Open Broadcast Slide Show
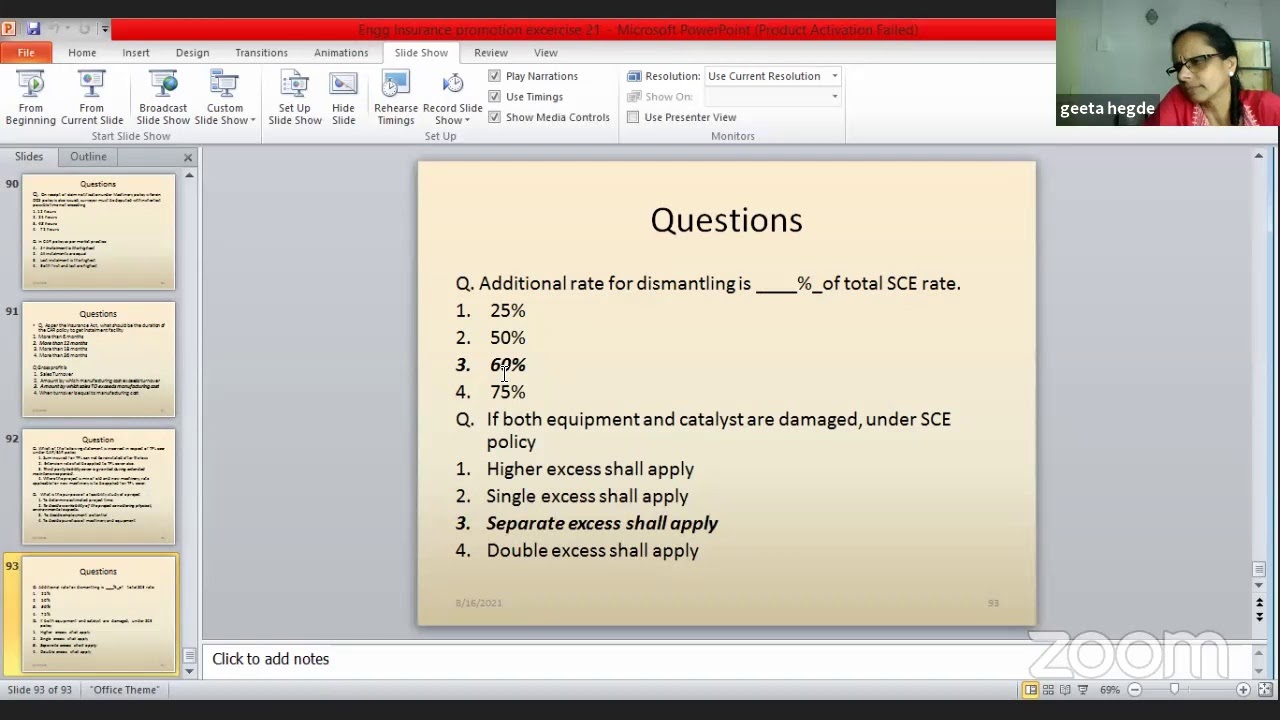 [163, 98]
